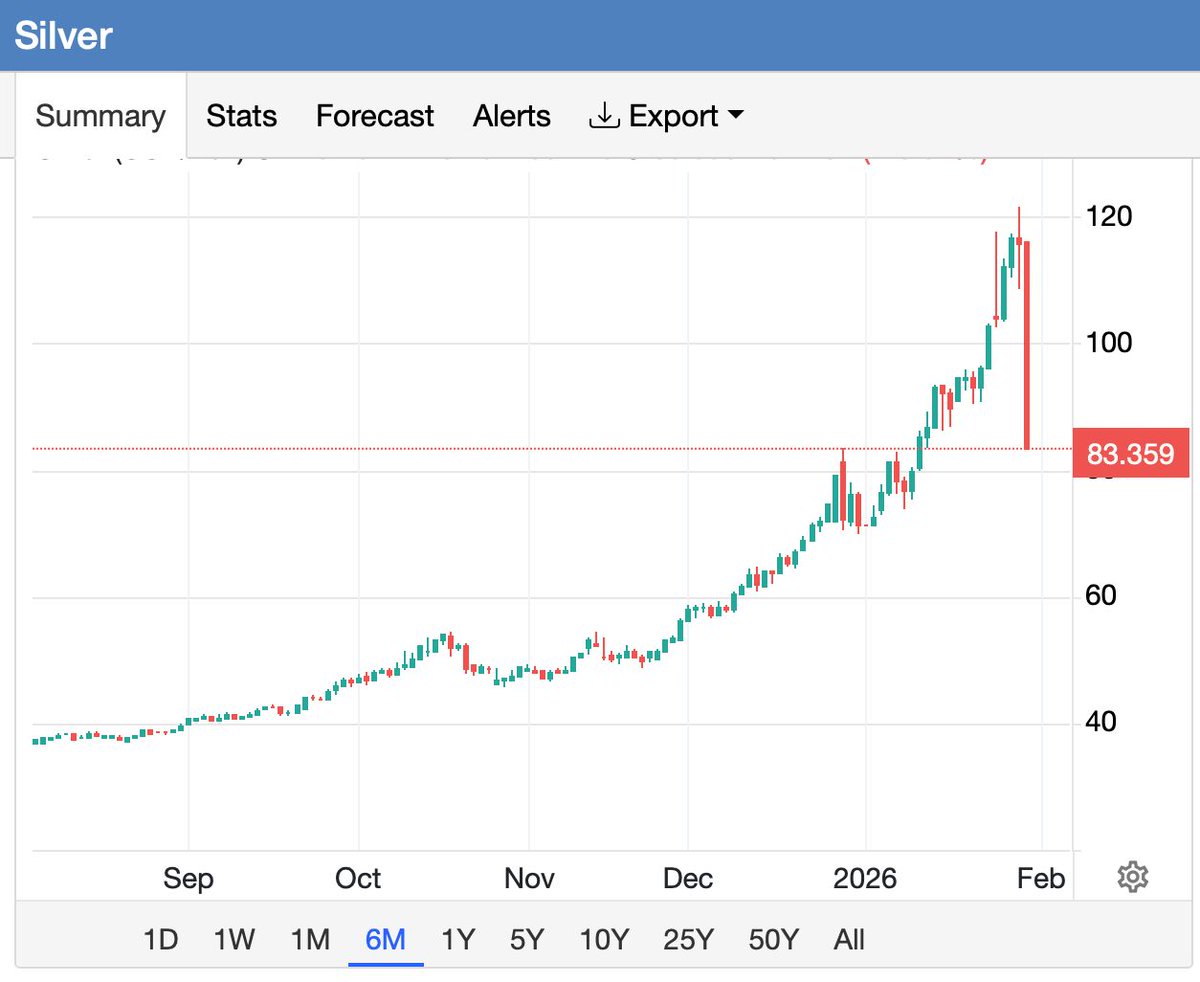
Task: Select the 6M time range
Action: [386, 940]
